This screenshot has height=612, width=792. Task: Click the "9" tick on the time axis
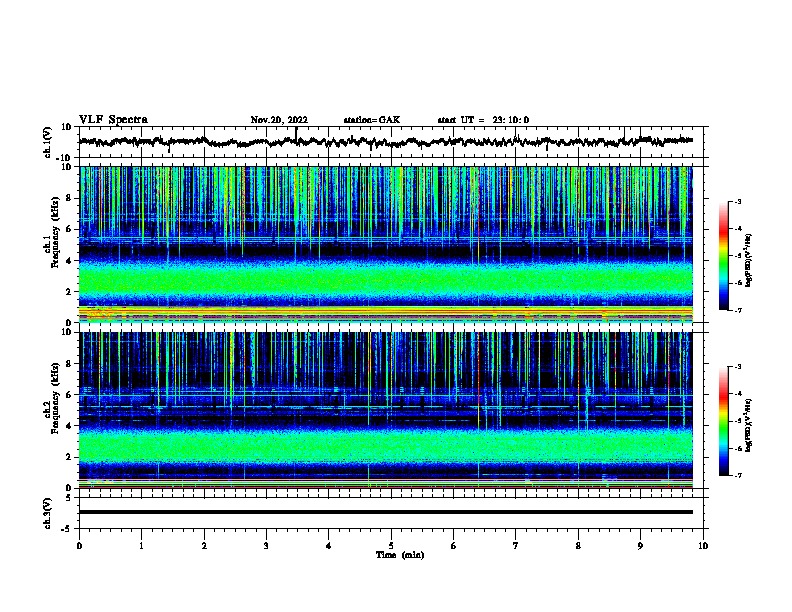pos(640,545)
